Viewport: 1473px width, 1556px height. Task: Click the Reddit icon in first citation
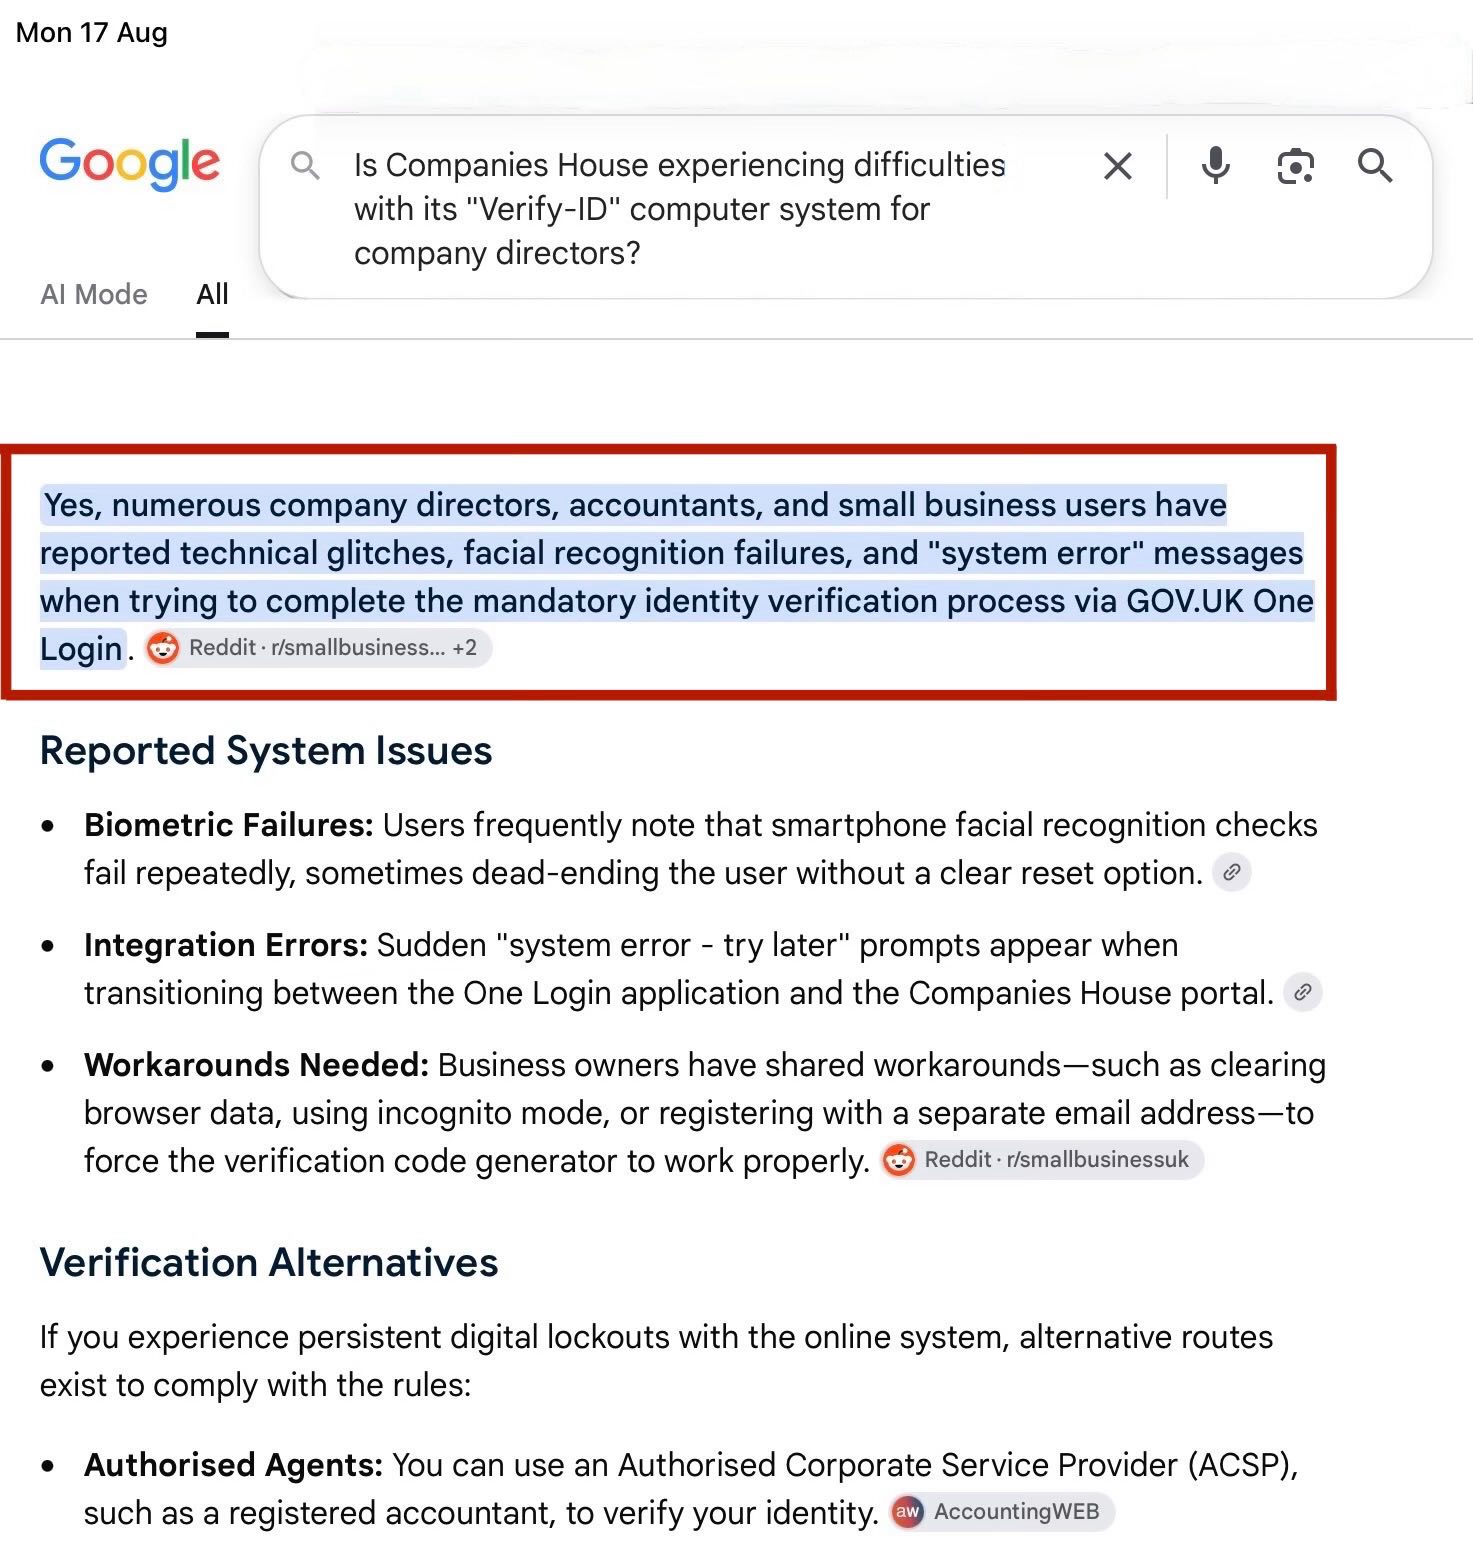click(163, 648)
